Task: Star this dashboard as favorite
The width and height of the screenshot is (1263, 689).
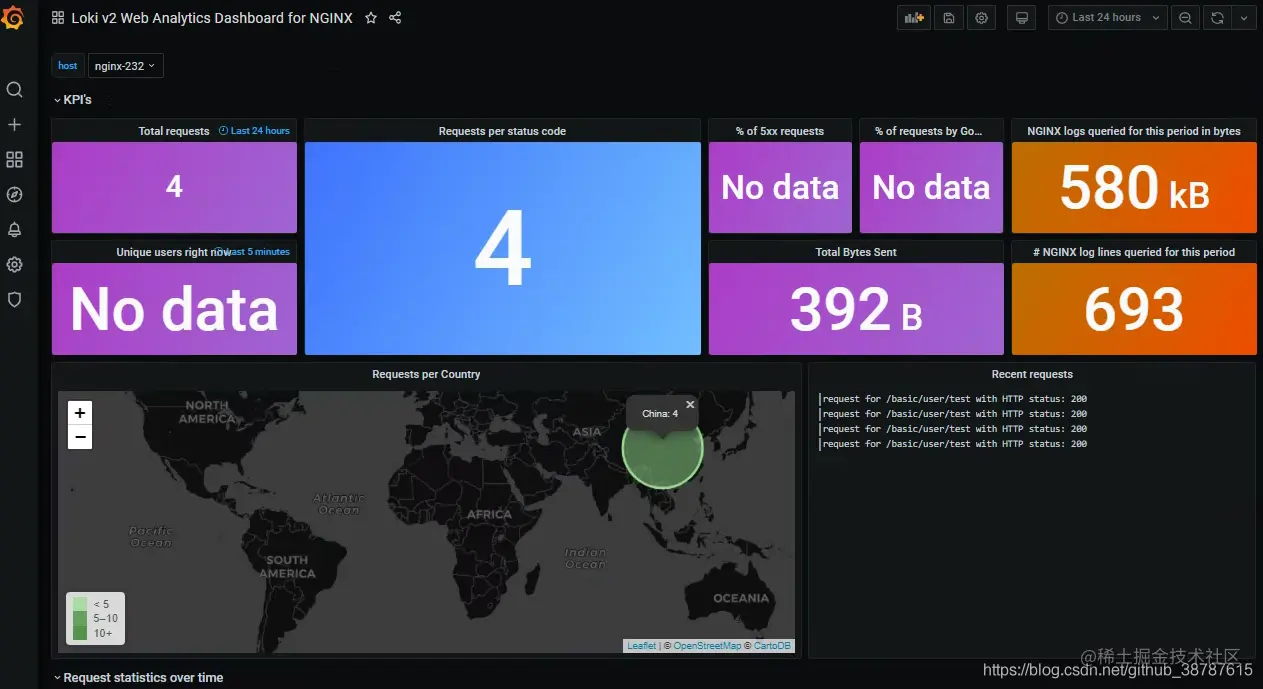Action: 371,18
